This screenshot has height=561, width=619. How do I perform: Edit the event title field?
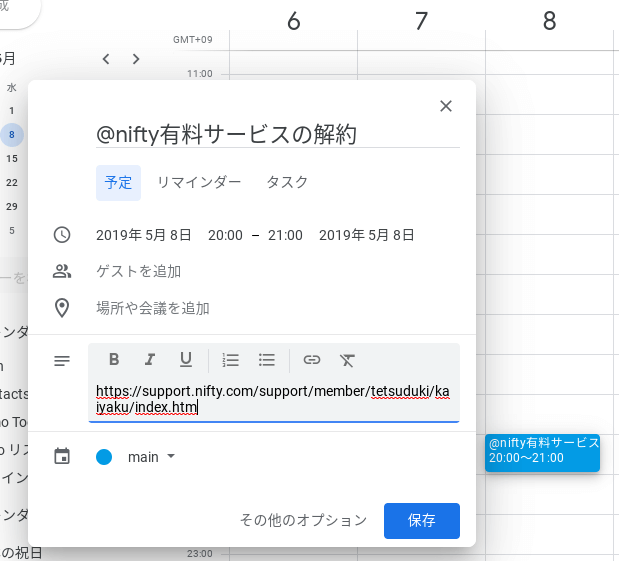point(278,134)
